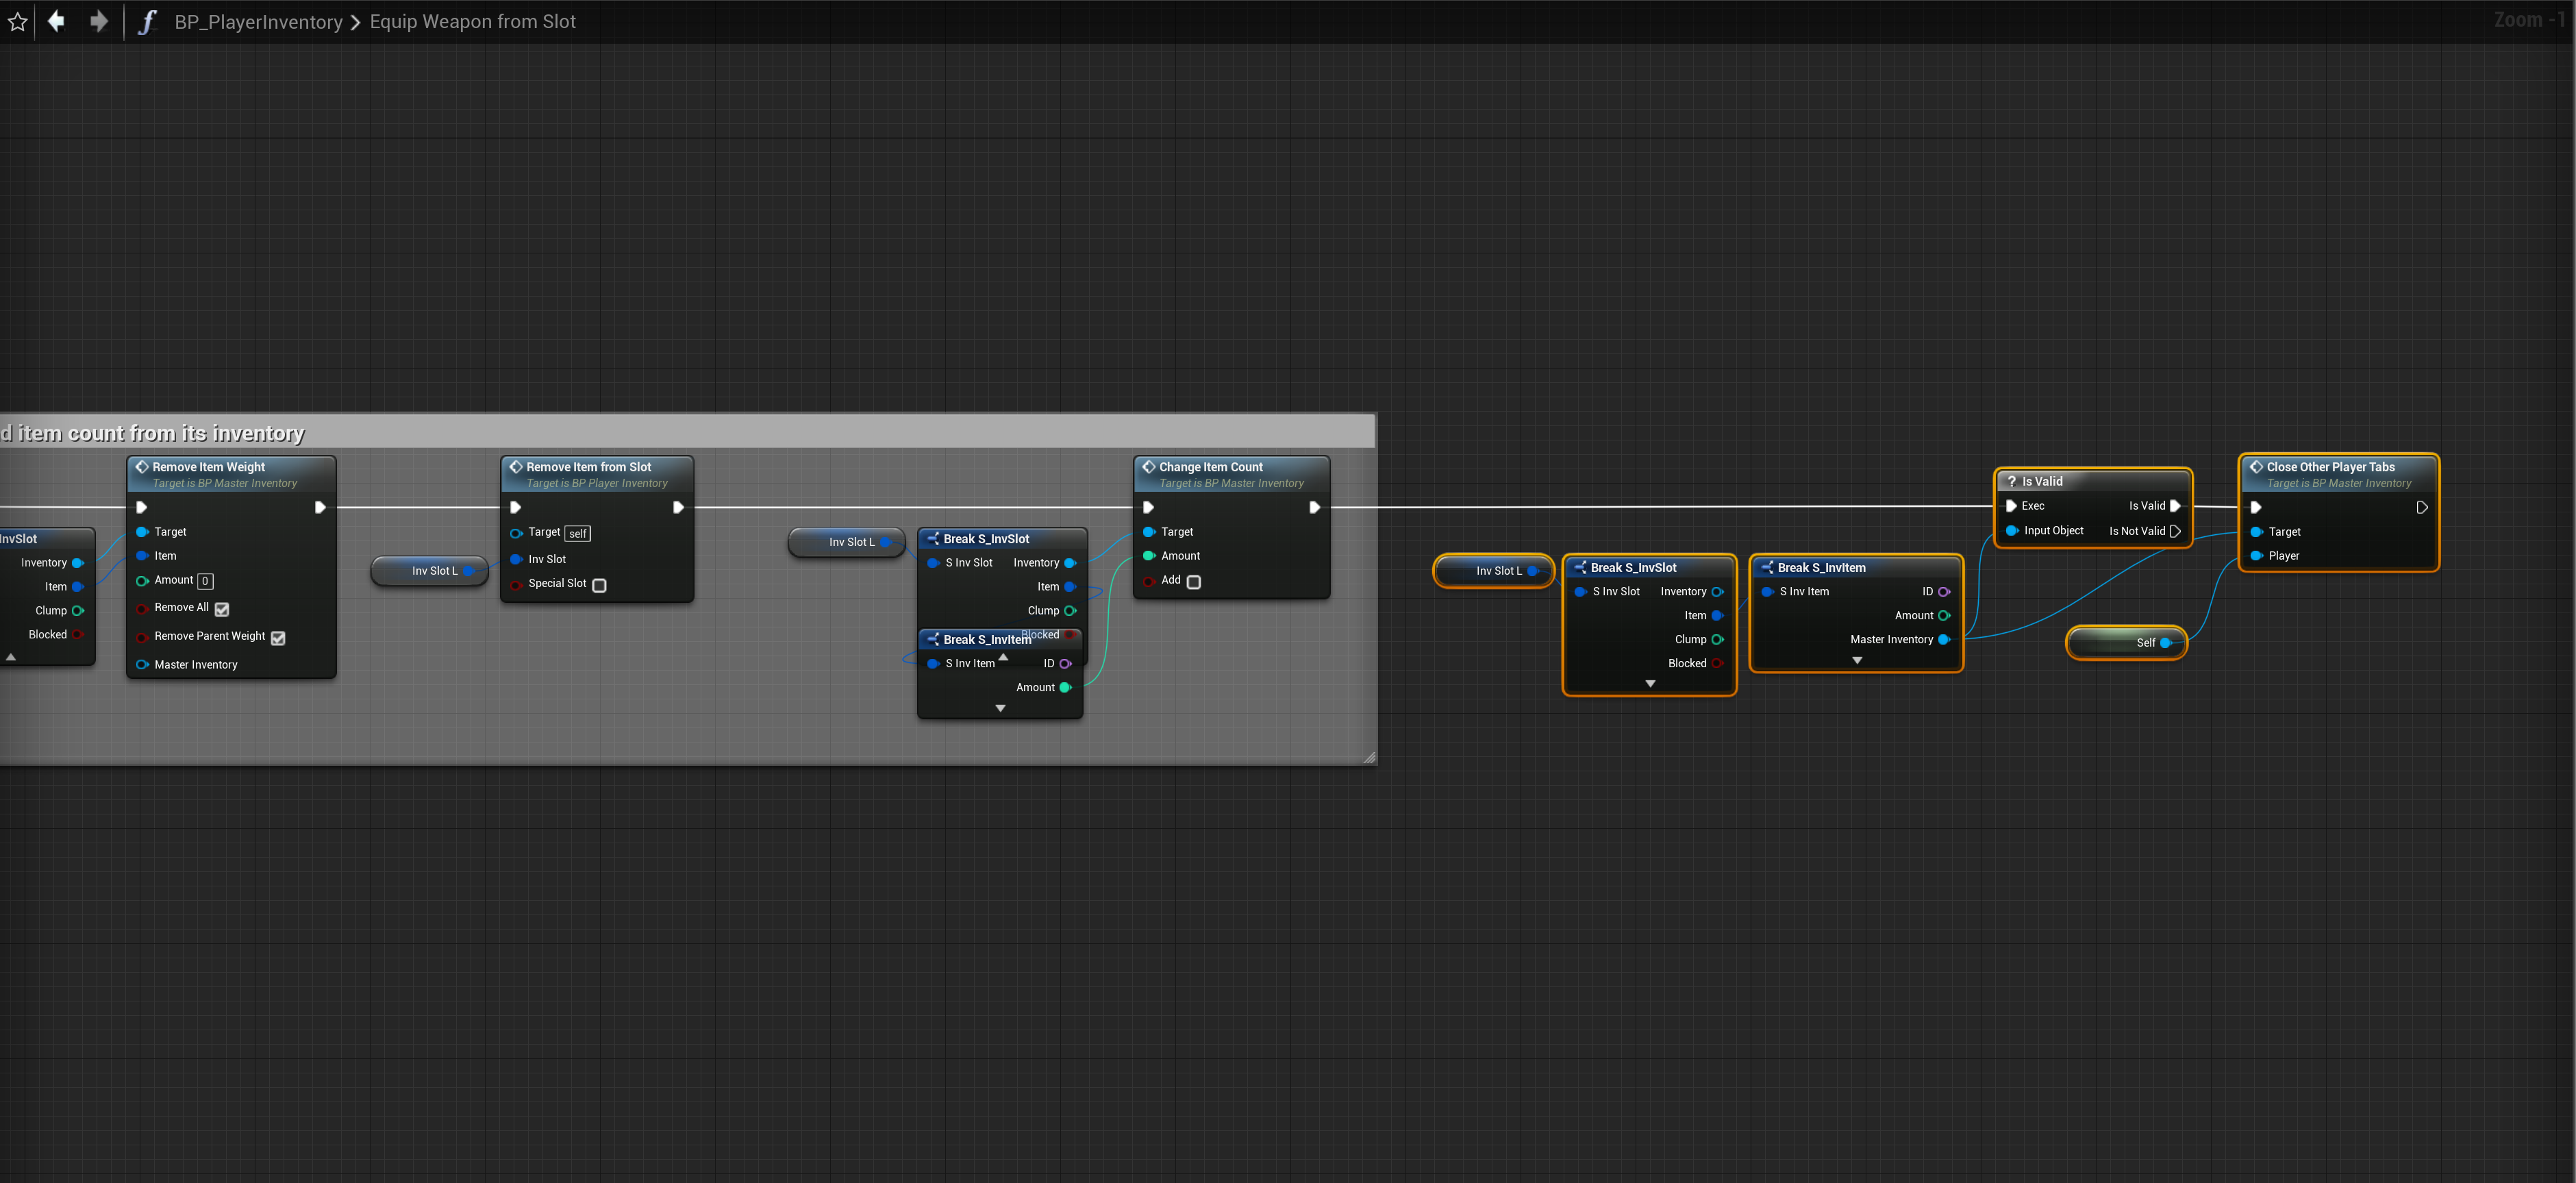Click Close Other Player Tabs exec output pin

click(2421, 507)
